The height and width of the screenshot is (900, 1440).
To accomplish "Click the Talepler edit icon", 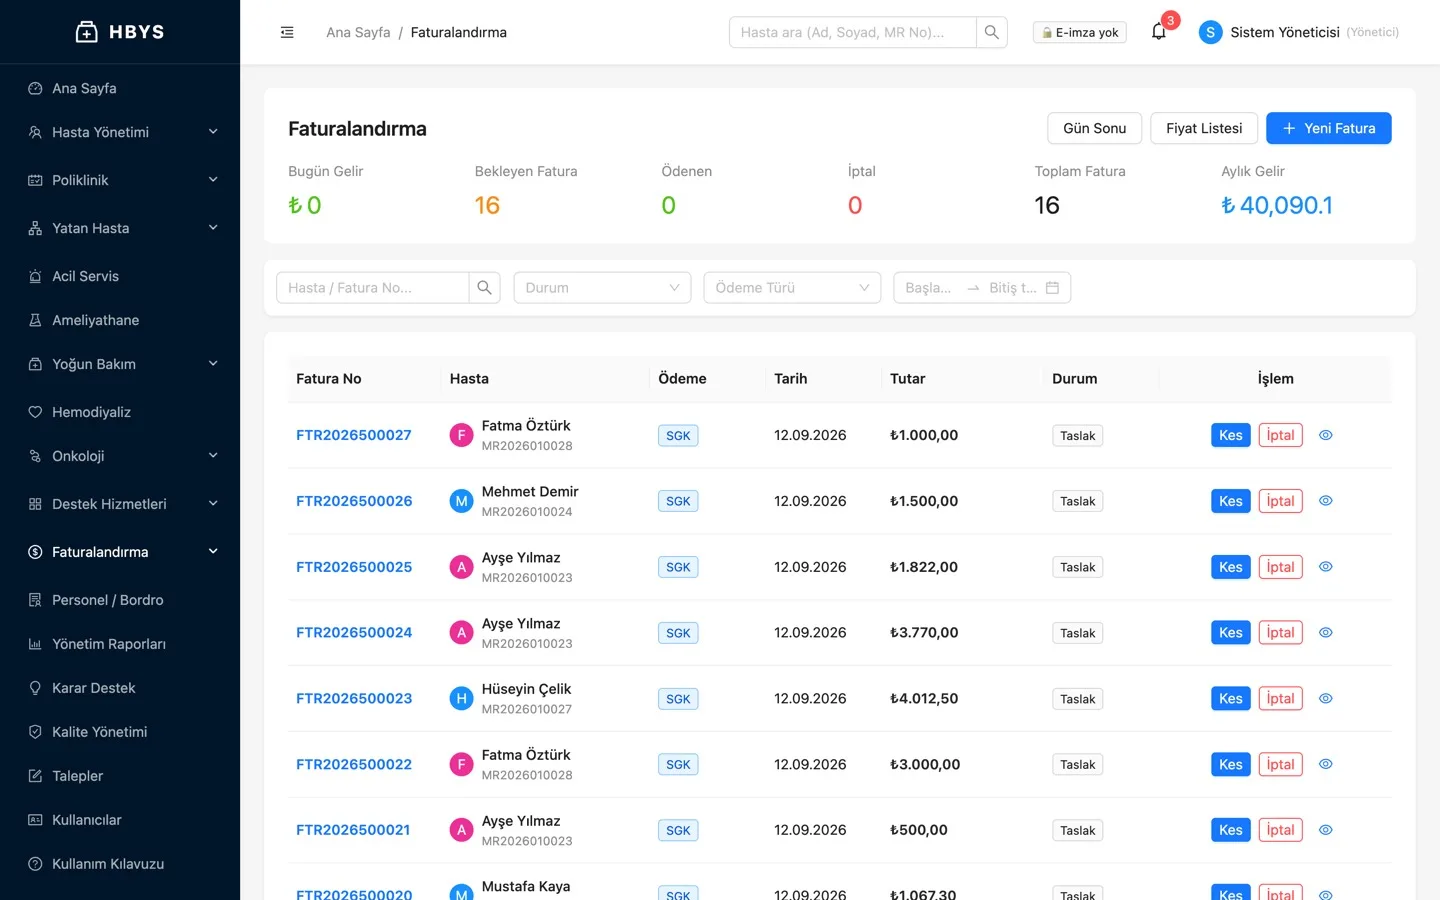I will tap(35, 776).
